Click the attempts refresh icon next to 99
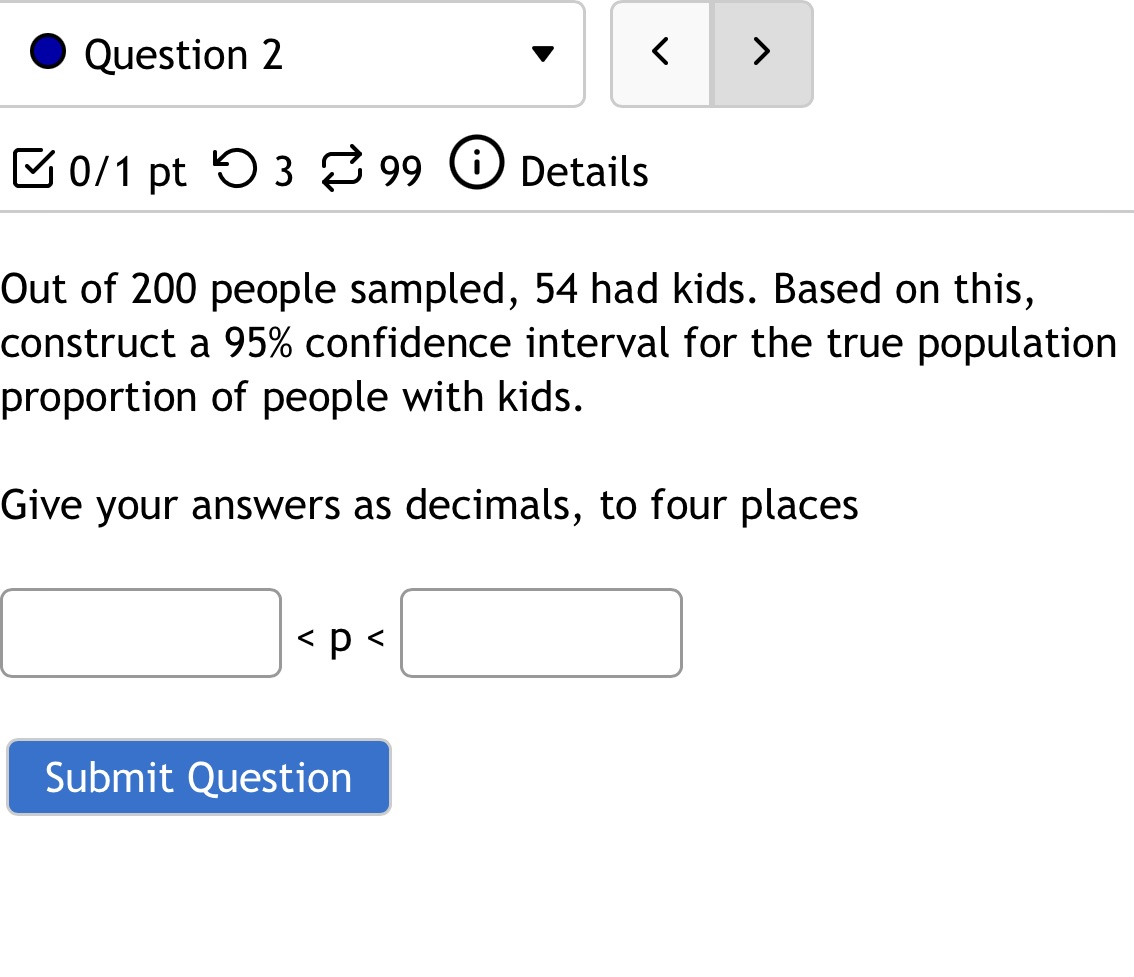Viewport: 1134px width, 977px height. click(340, 169)
